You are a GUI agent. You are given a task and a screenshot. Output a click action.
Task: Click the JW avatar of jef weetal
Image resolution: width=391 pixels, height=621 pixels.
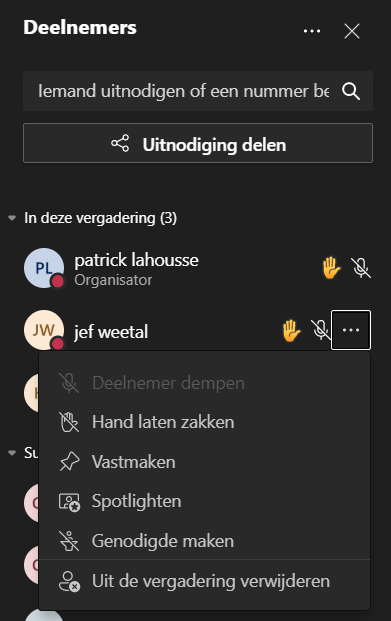[x=44, y=330]
